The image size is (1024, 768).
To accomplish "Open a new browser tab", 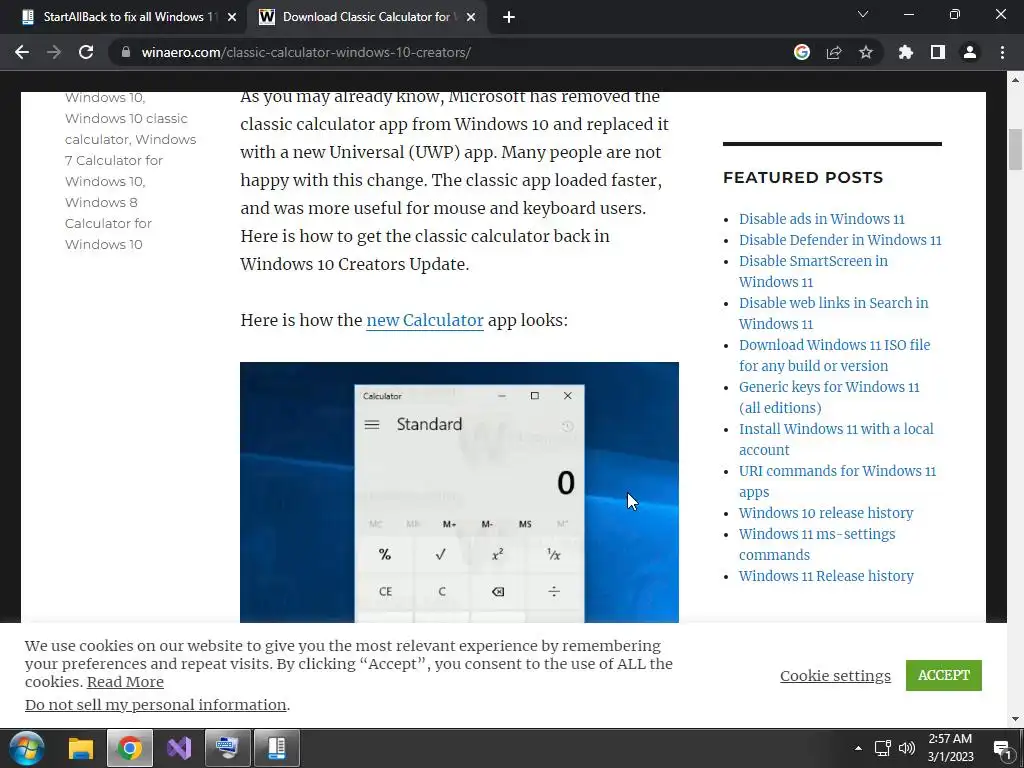I will click(x=509, y=17).
